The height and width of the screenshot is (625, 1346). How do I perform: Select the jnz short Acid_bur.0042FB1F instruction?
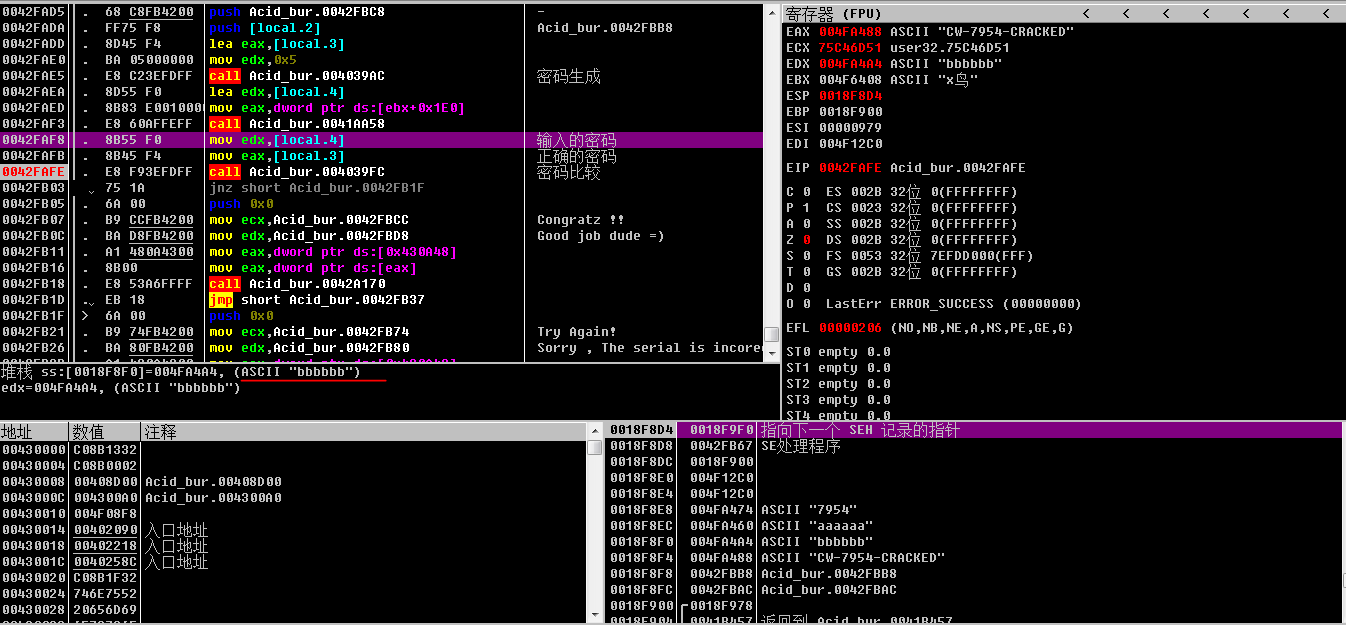pyautogui.click(x=316, y=188)
